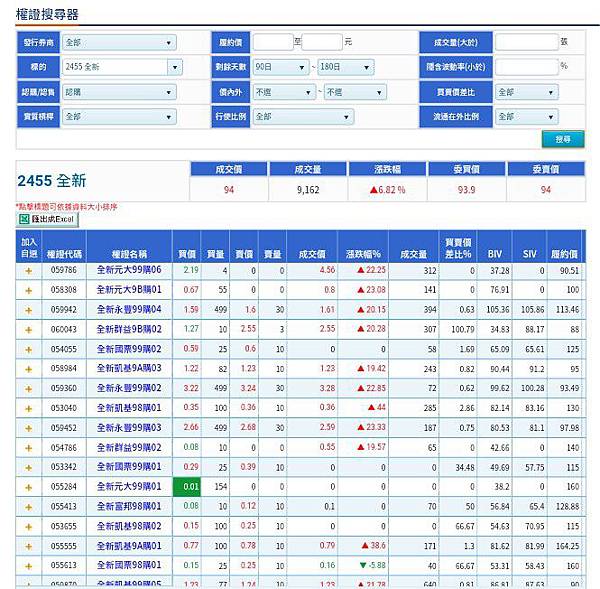Click the 成交量(大於) volume input field
Viewport: 600px width, 589px height.
click(527, 42)
